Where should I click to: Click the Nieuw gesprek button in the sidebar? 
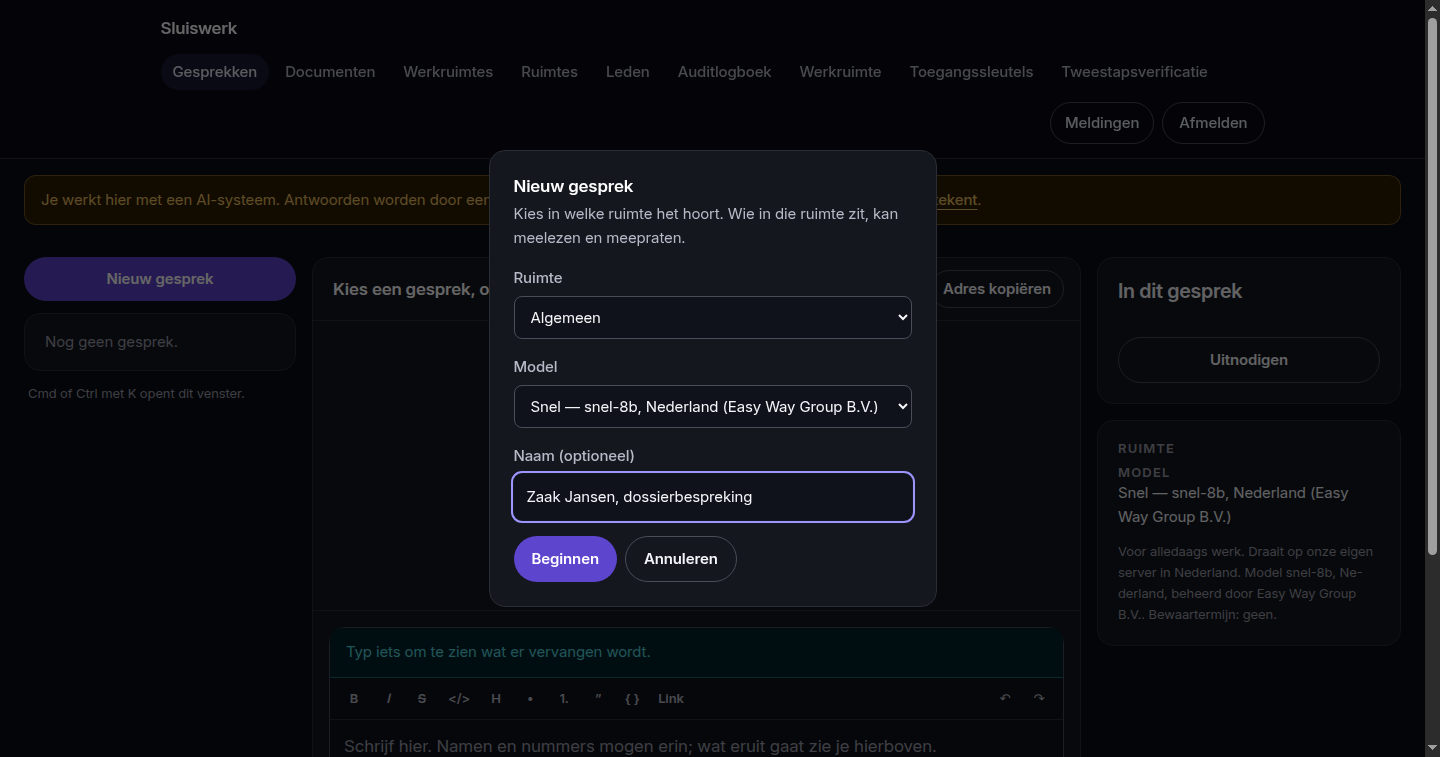(160, 279)
